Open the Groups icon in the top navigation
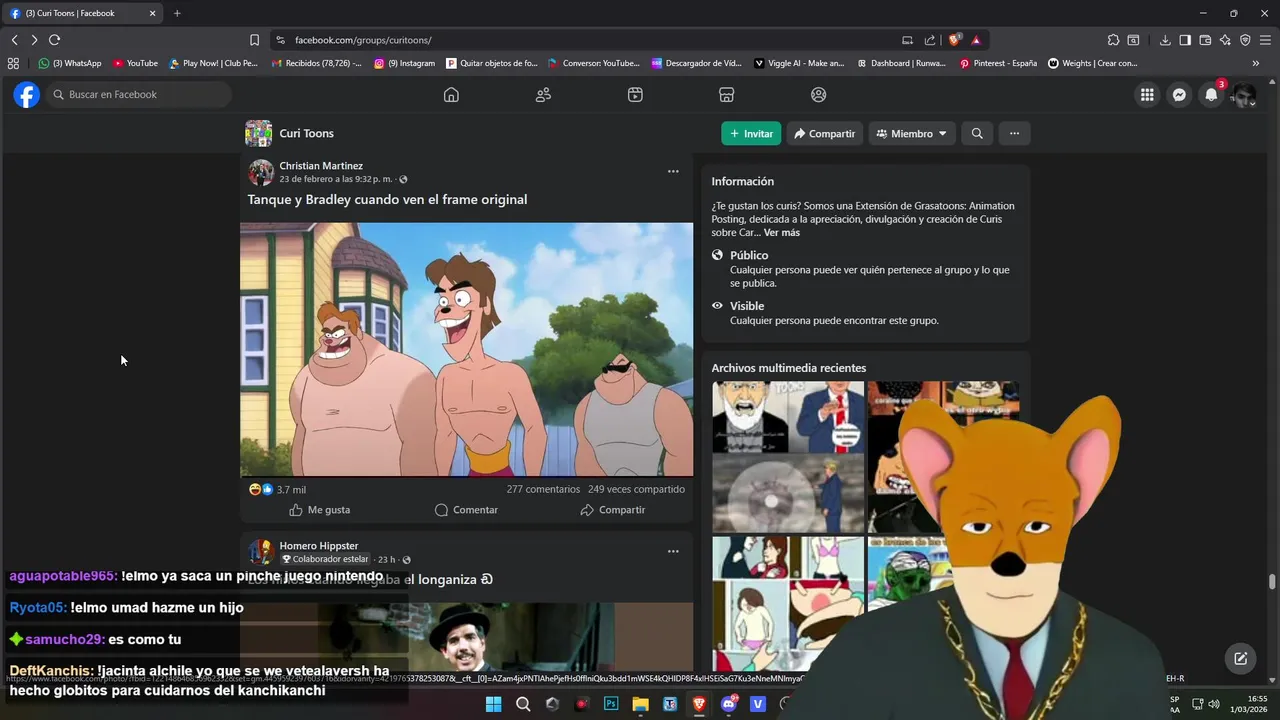The width and height of the screenshot is (1280, 720). tap(819, 94)
